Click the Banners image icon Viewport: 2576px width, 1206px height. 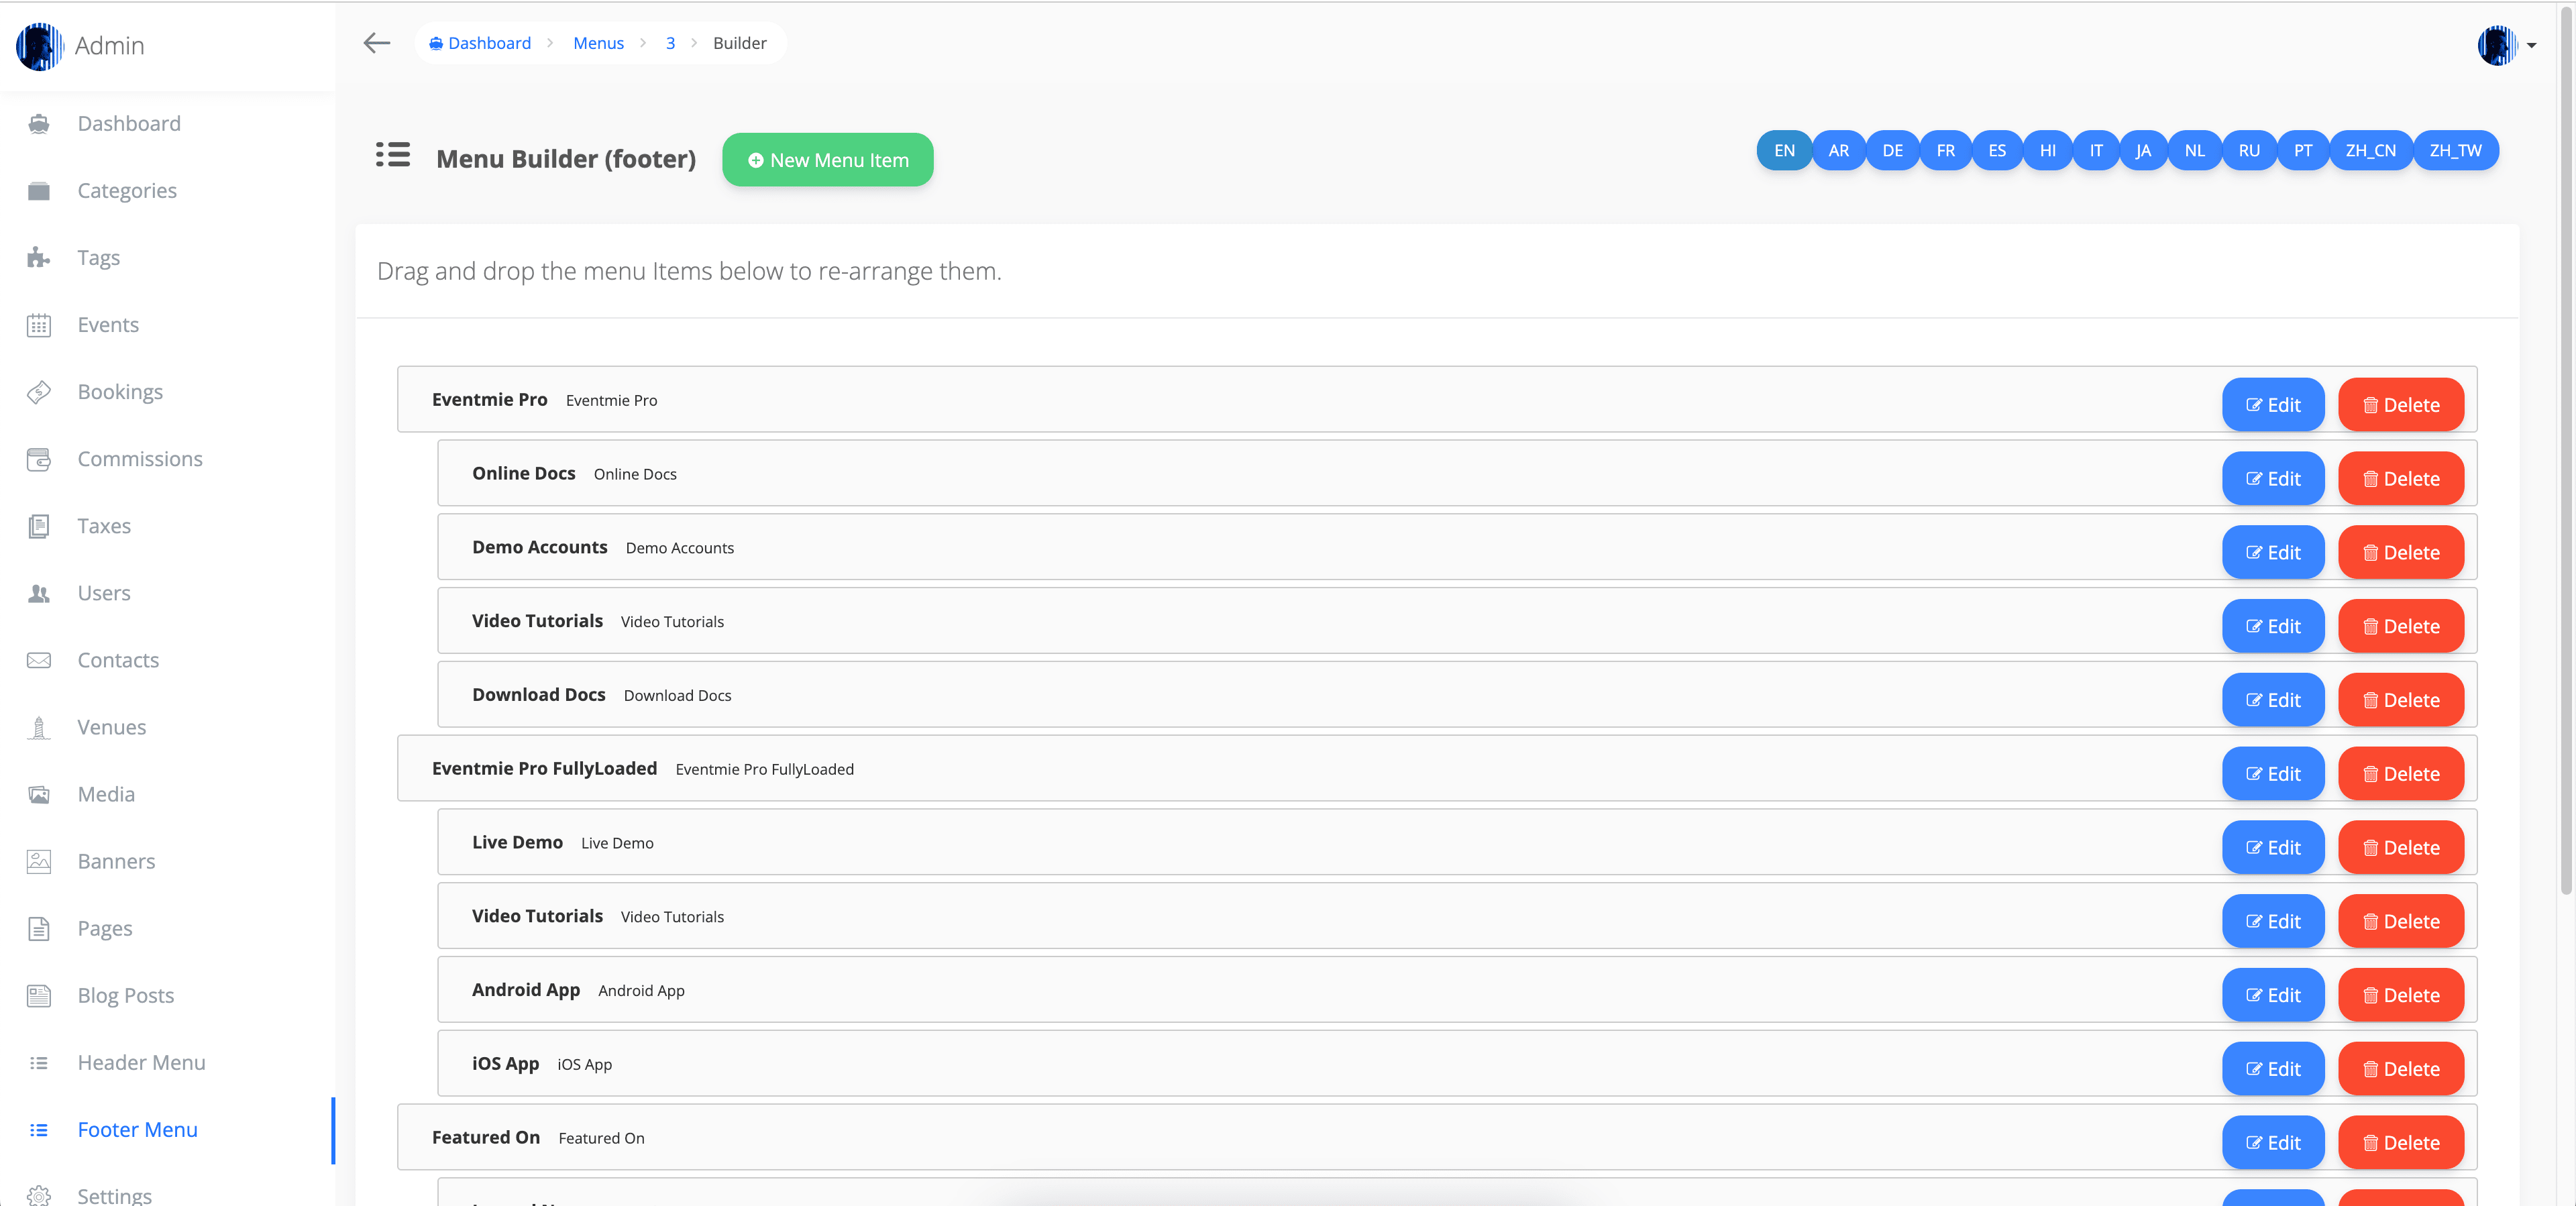point(39,861)
